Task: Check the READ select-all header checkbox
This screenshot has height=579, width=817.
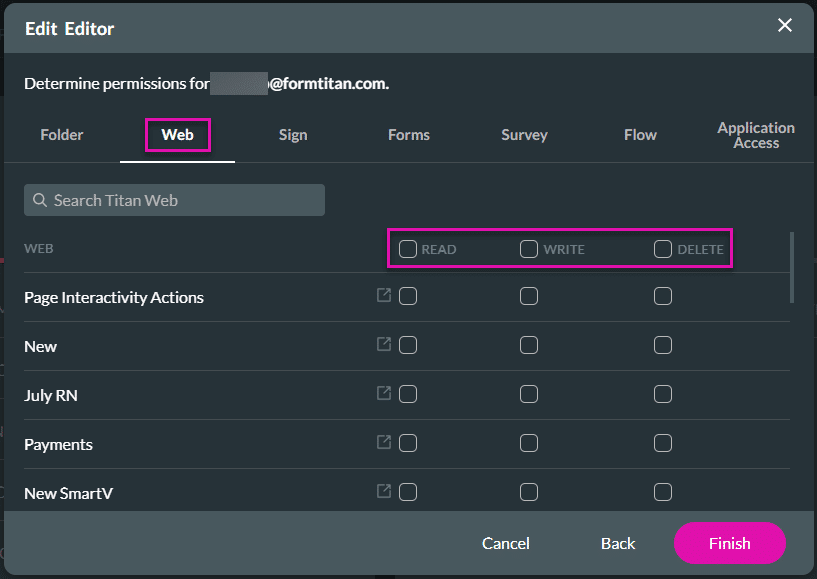Action: (x=408, y=249)
